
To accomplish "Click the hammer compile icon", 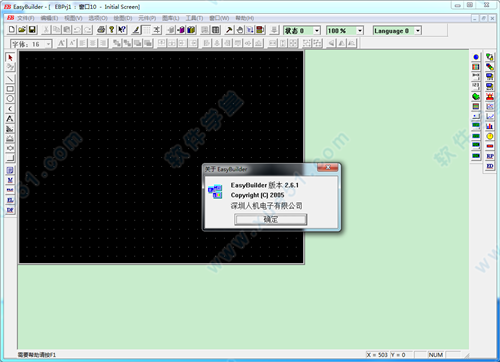I will click(x=229, y=30).
